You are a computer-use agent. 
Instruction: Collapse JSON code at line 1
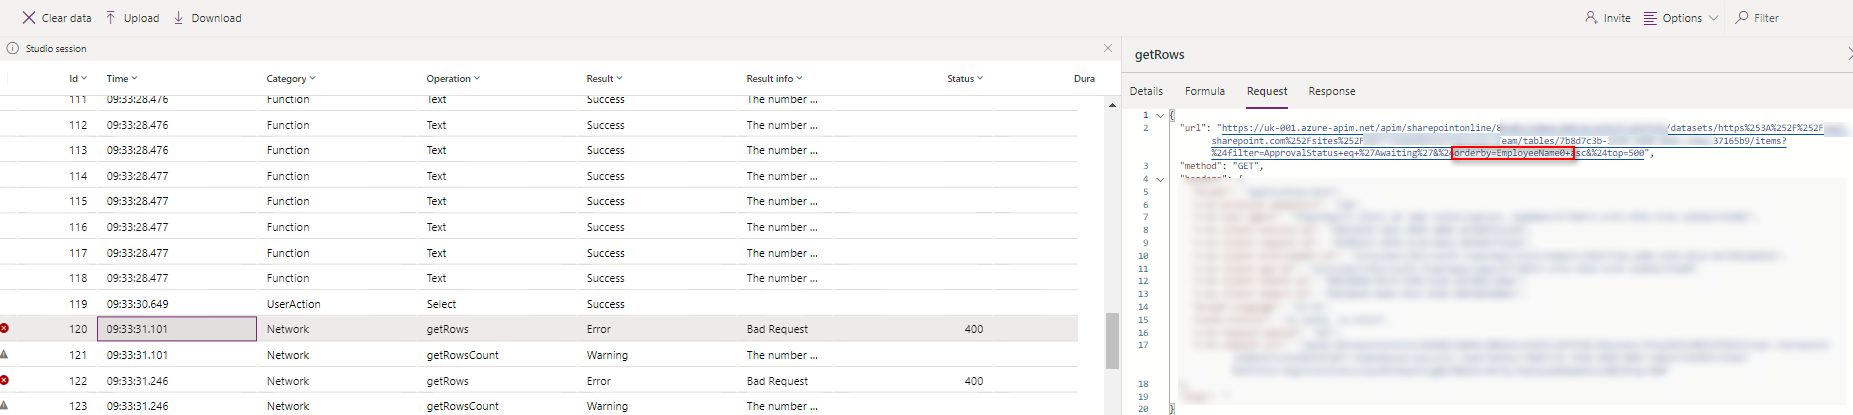[1160, 115]
